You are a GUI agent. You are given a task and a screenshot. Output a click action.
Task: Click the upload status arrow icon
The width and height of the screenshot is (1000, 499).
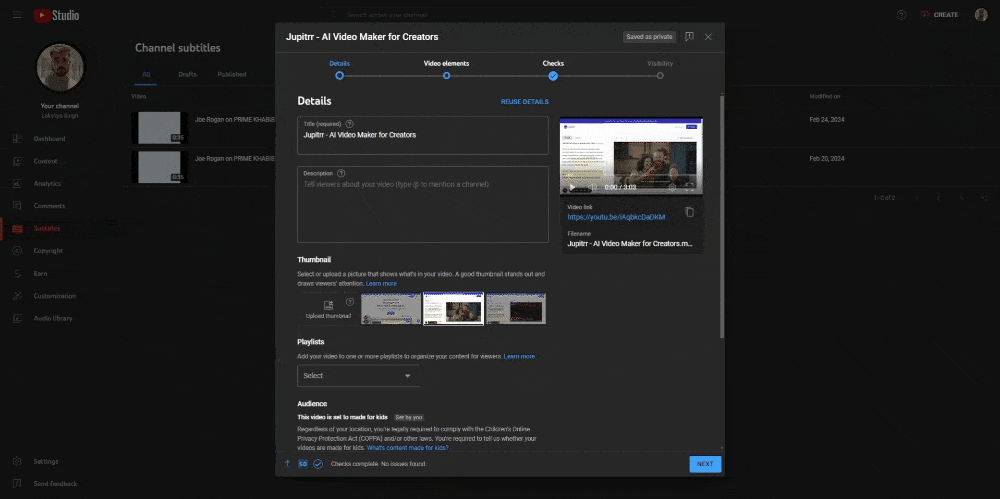tap(288, 464)
